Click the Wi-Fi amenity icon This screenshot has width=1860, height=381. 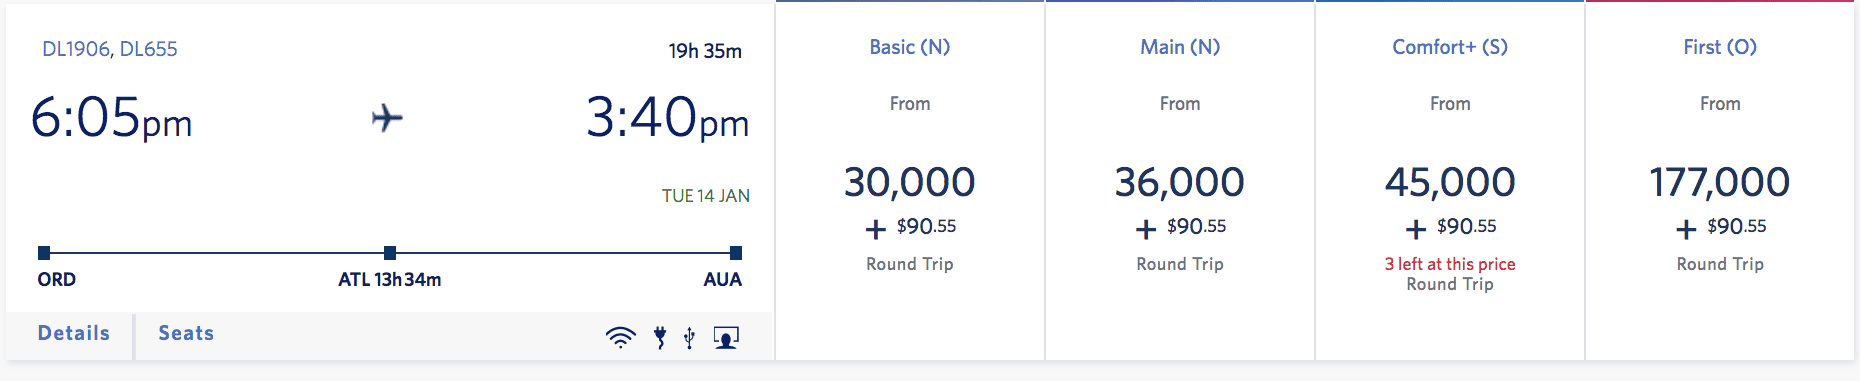coord(620,337)
